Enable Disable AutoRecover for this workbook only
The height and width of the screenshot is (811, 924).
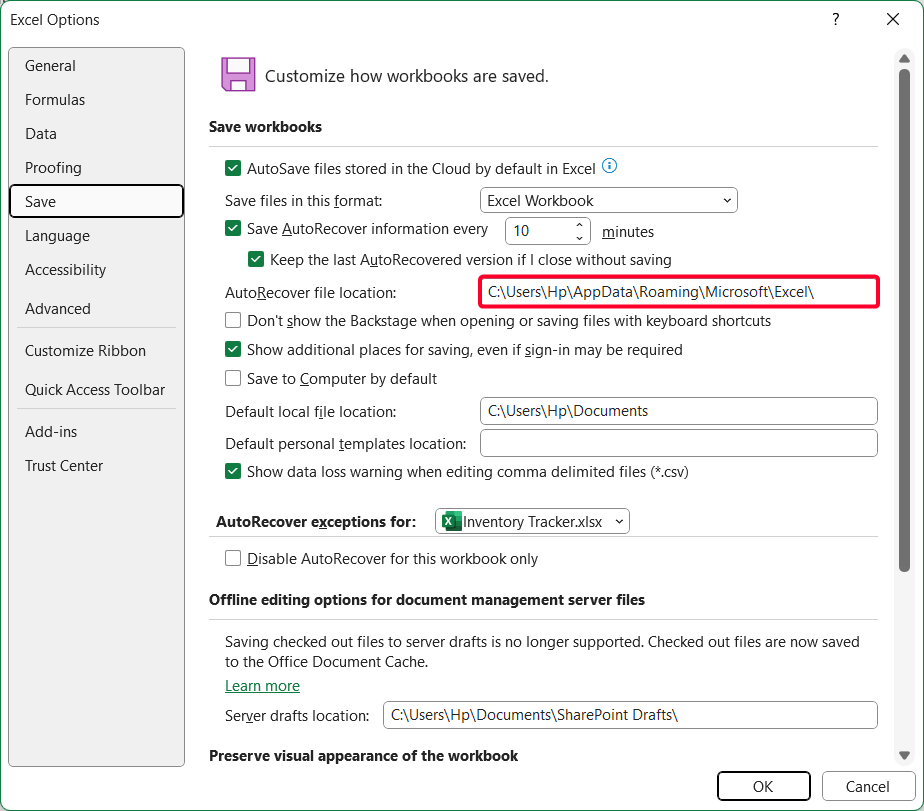click(x=233, y=559)
